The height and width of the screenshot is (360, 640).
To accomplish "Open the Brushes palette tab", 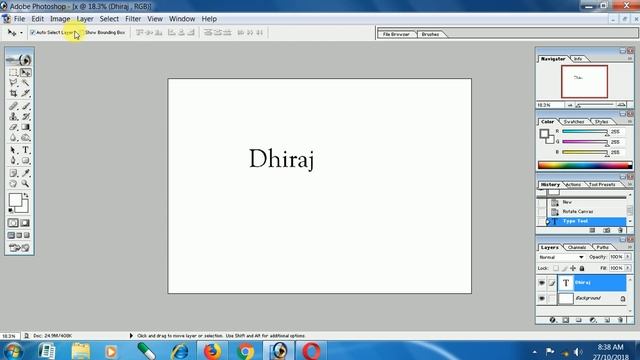I will tap(431, 34).
